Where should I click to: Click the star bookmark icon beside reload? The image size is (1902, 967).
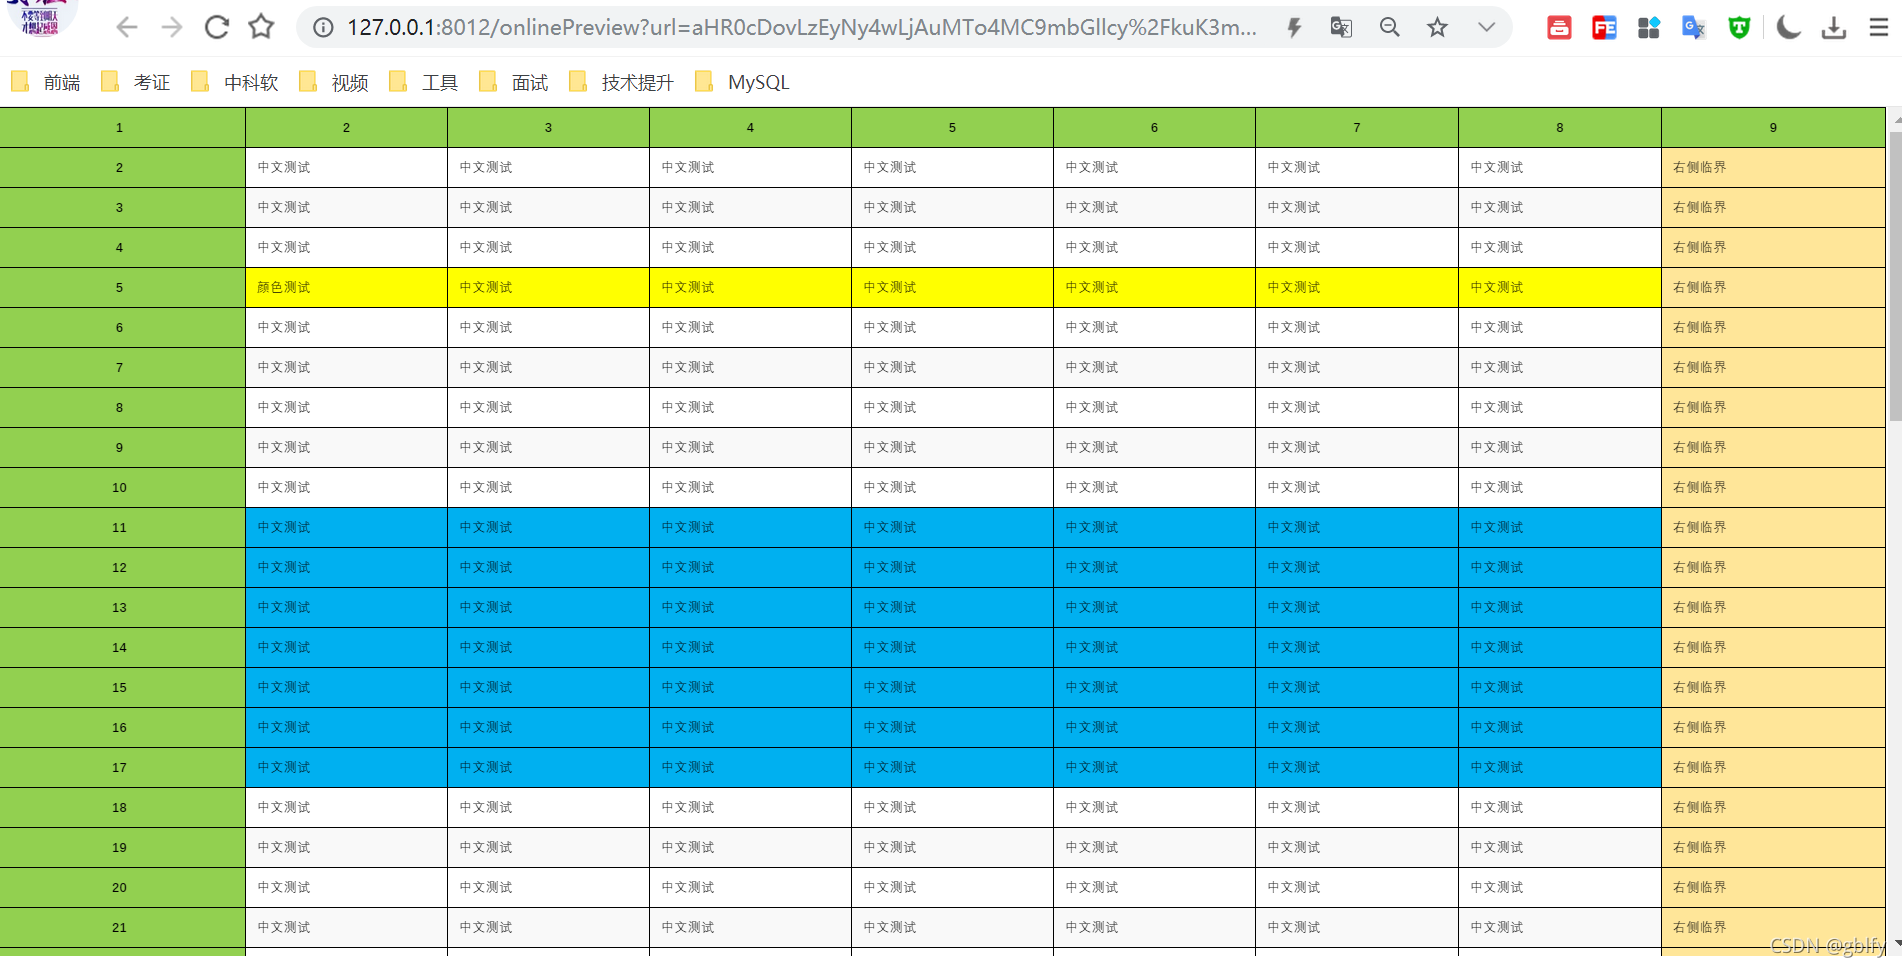(261, 27)
